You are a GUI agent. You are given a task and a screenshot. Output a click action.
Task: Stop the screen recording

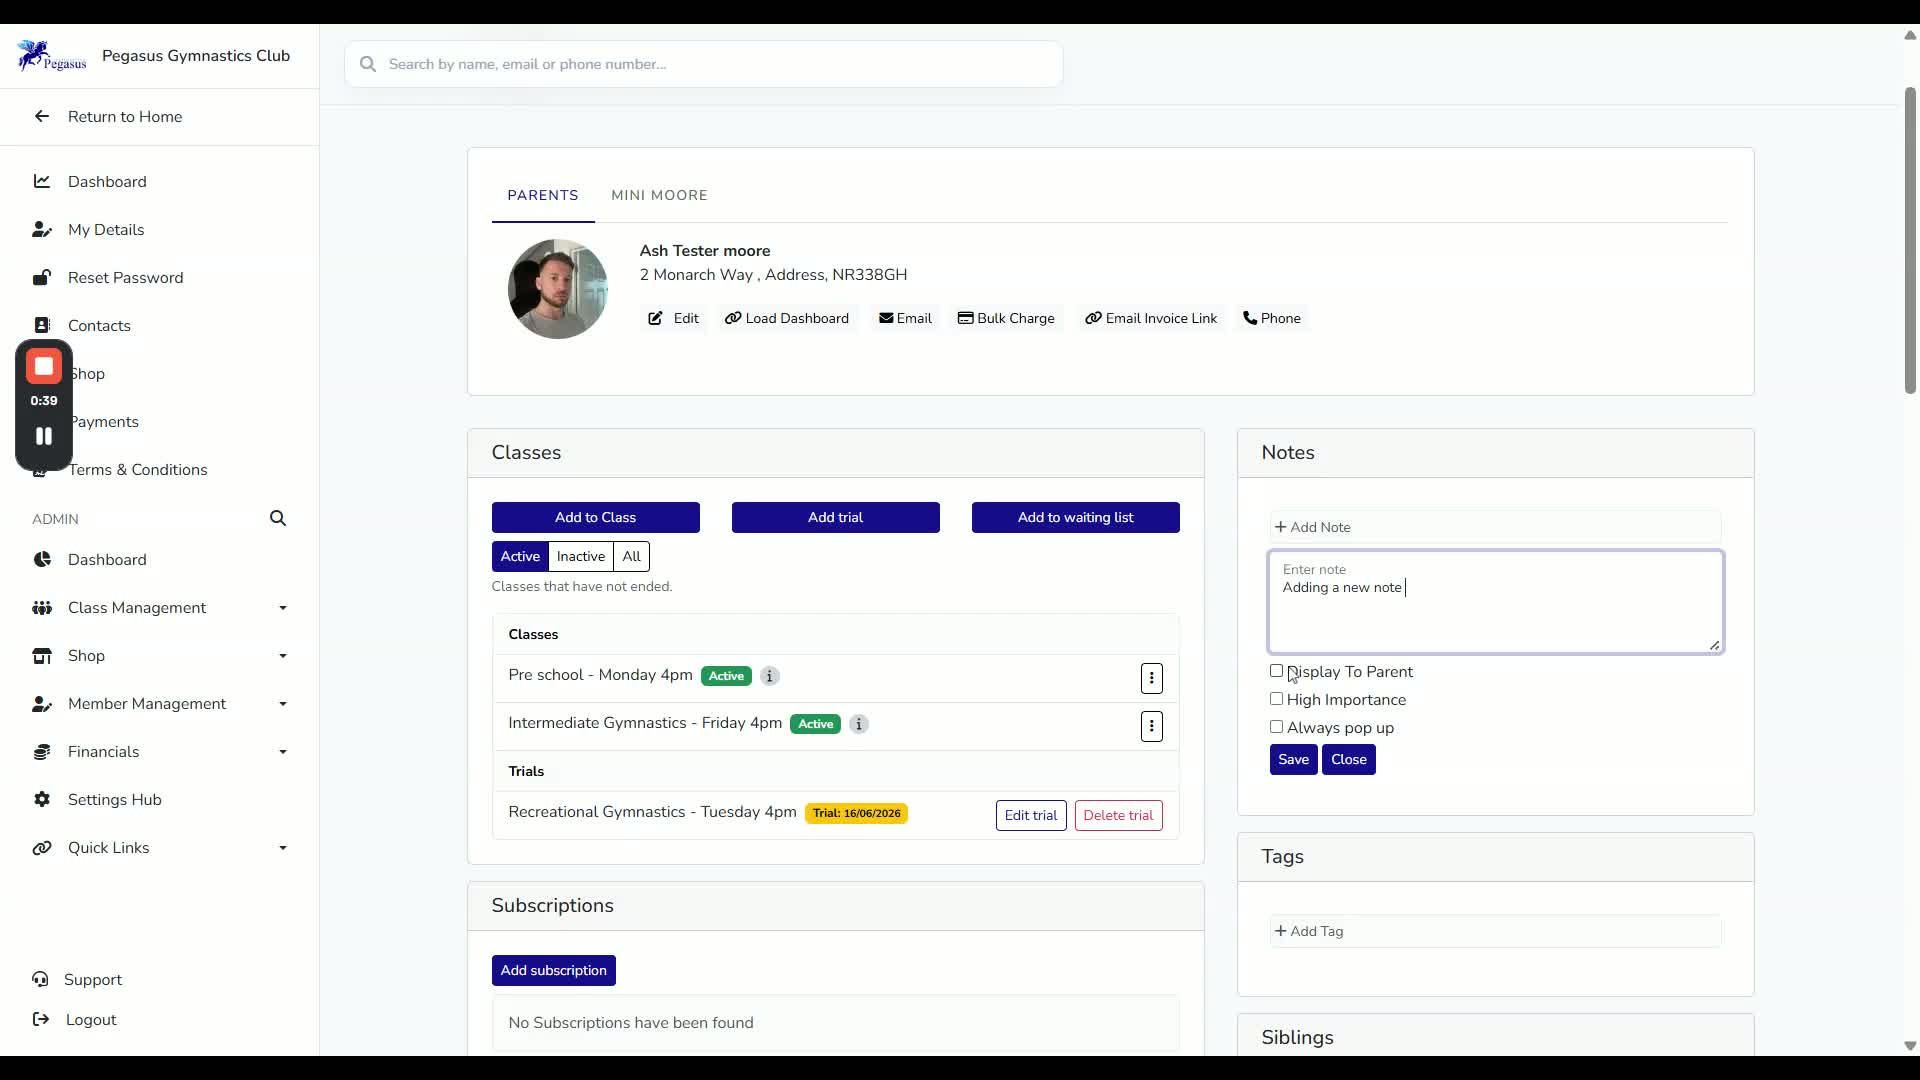[x=44, y=366]
